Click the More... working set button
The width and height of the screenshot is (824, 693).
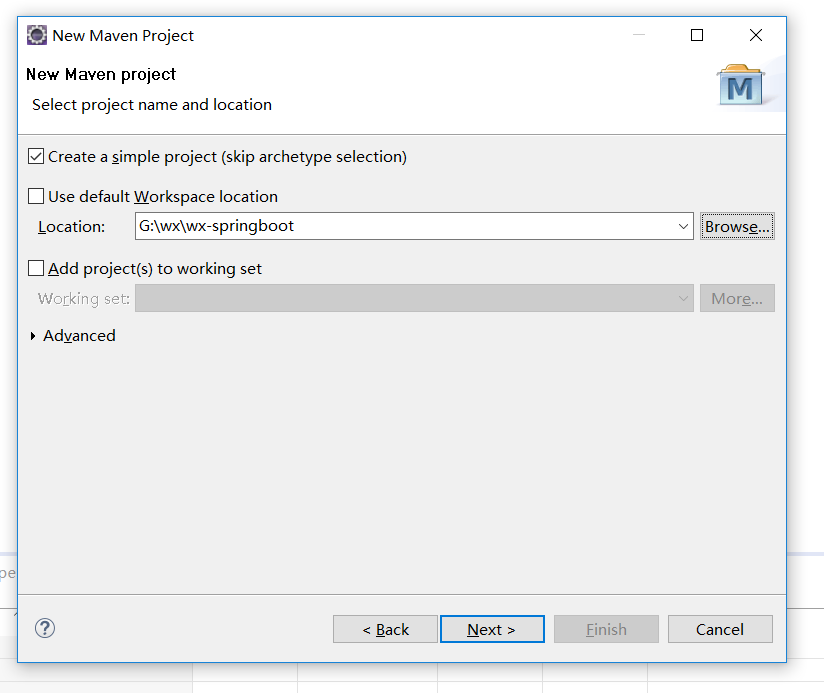click(737, 299)
